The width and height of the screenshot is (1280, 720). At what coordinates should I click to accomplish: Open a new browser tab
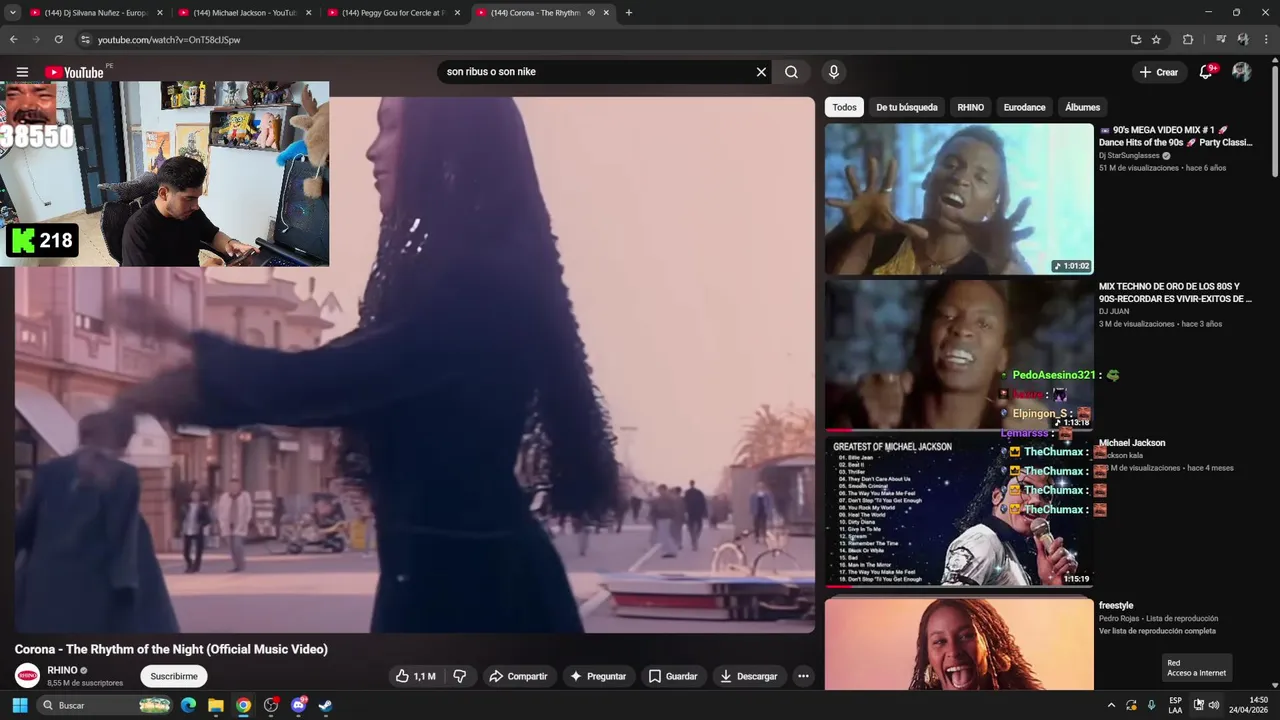628,13
